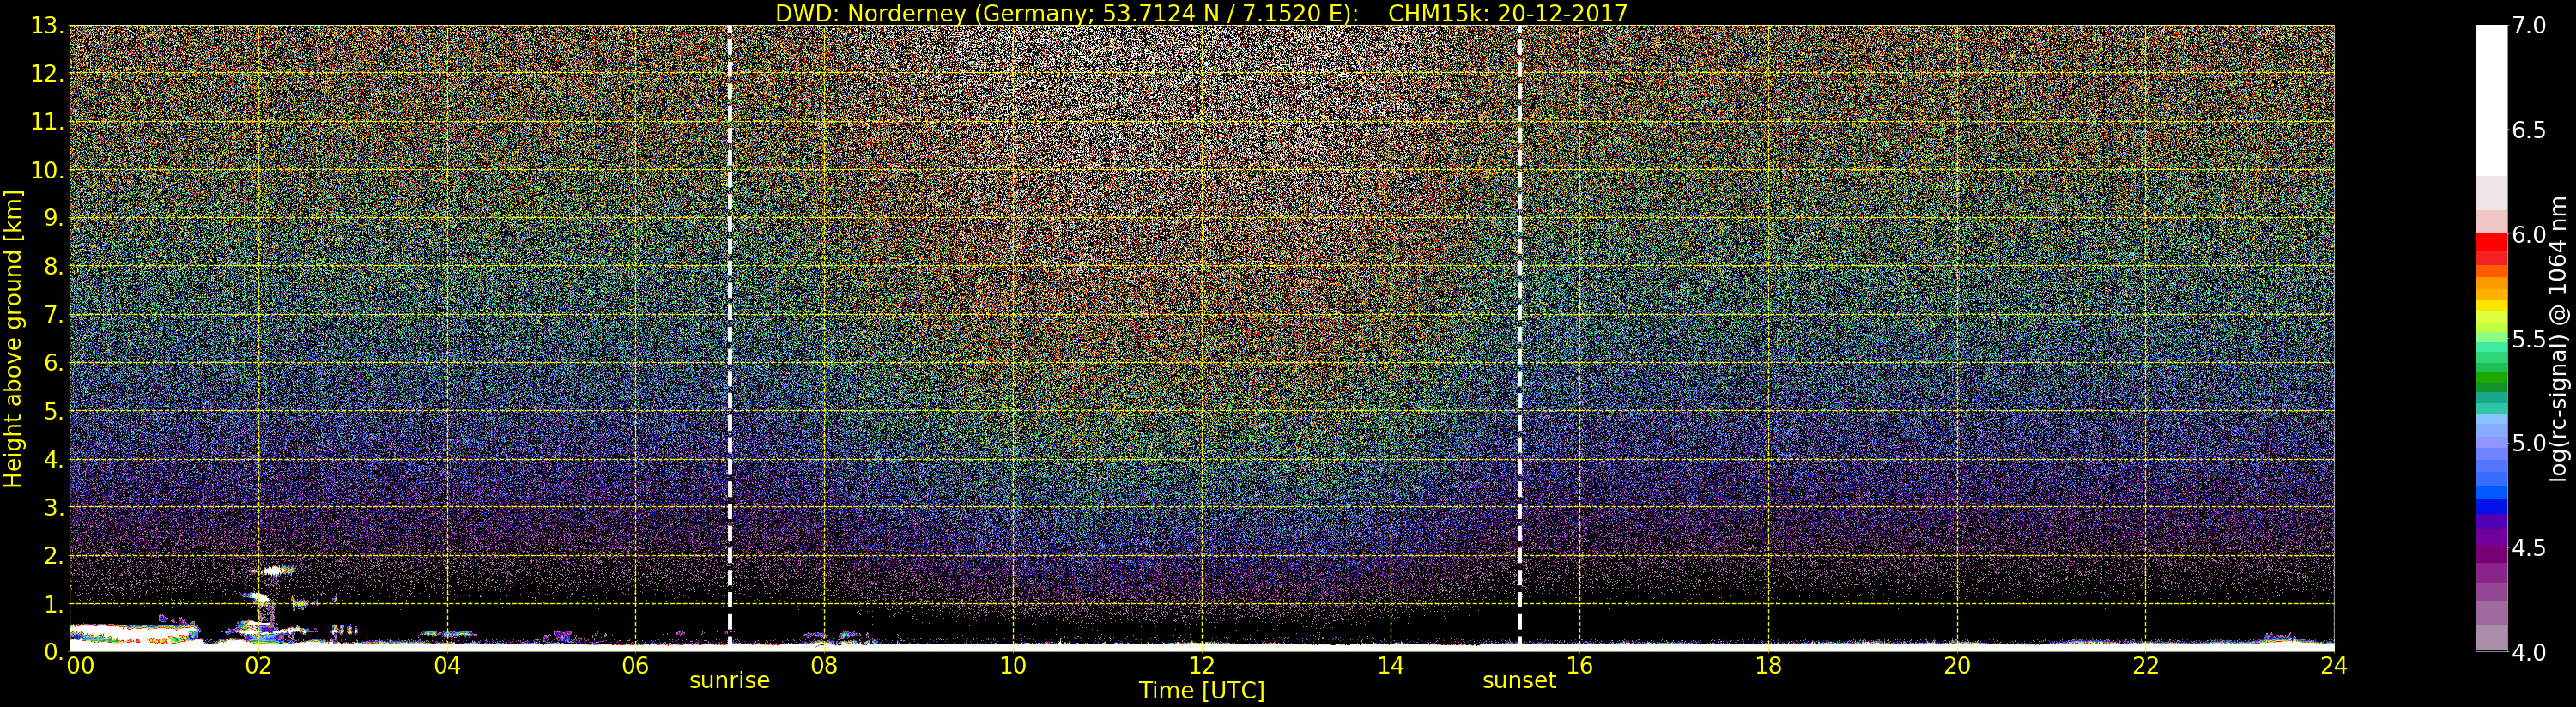Click the '08' time tick label
Screen dimensions: 2576x707
pyautogui.click(x=824, y=665)
